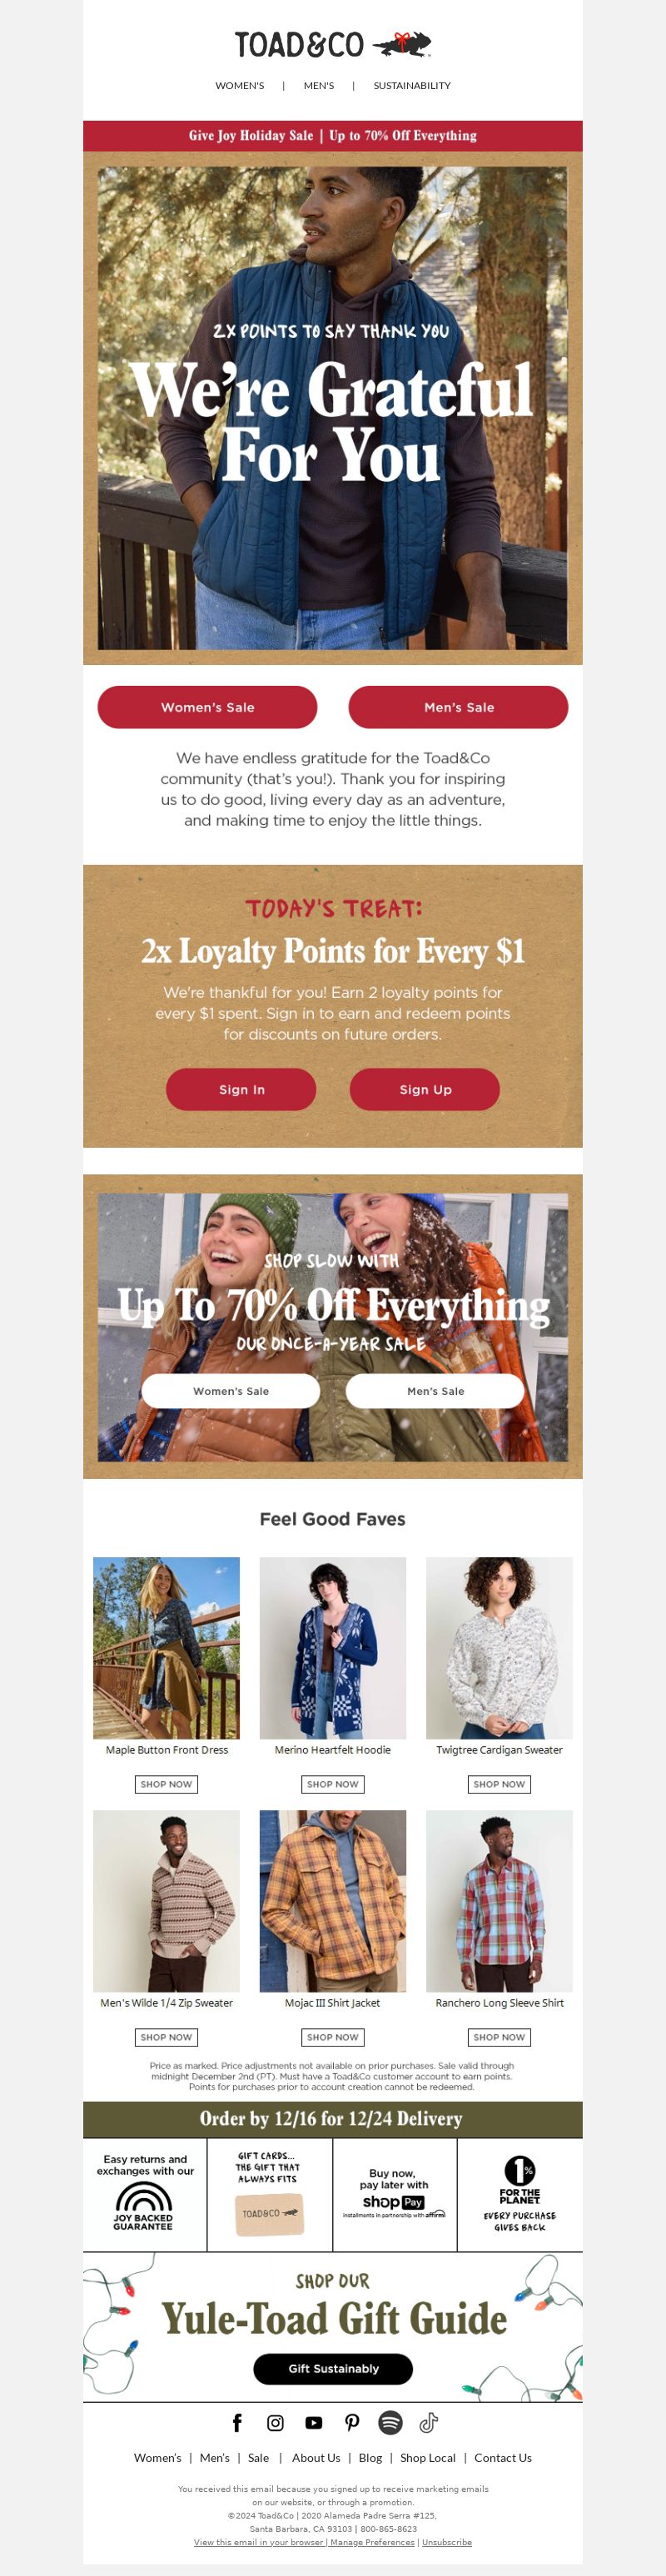Click the red Men's Sale button
The height and width of the screenshot is (2576, 666).
[x=458, y=707]
